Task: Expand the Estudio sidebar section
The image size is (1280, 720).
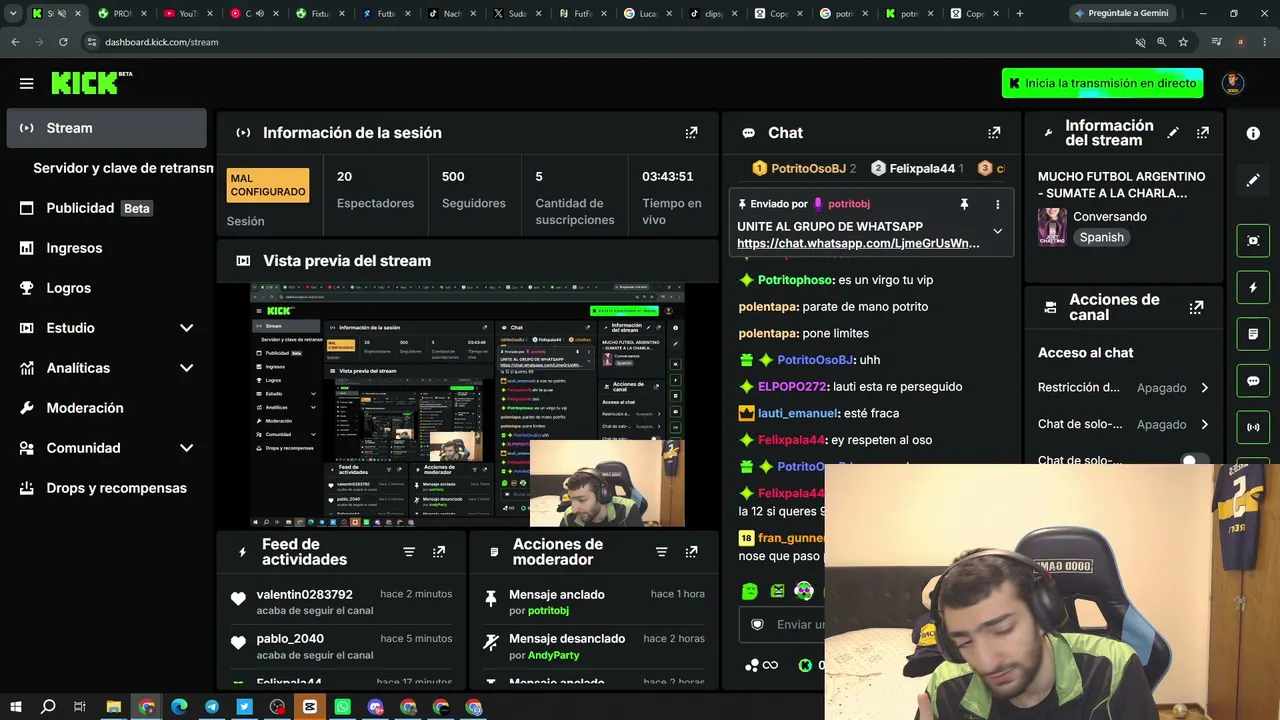Action: tap(186, 328)
